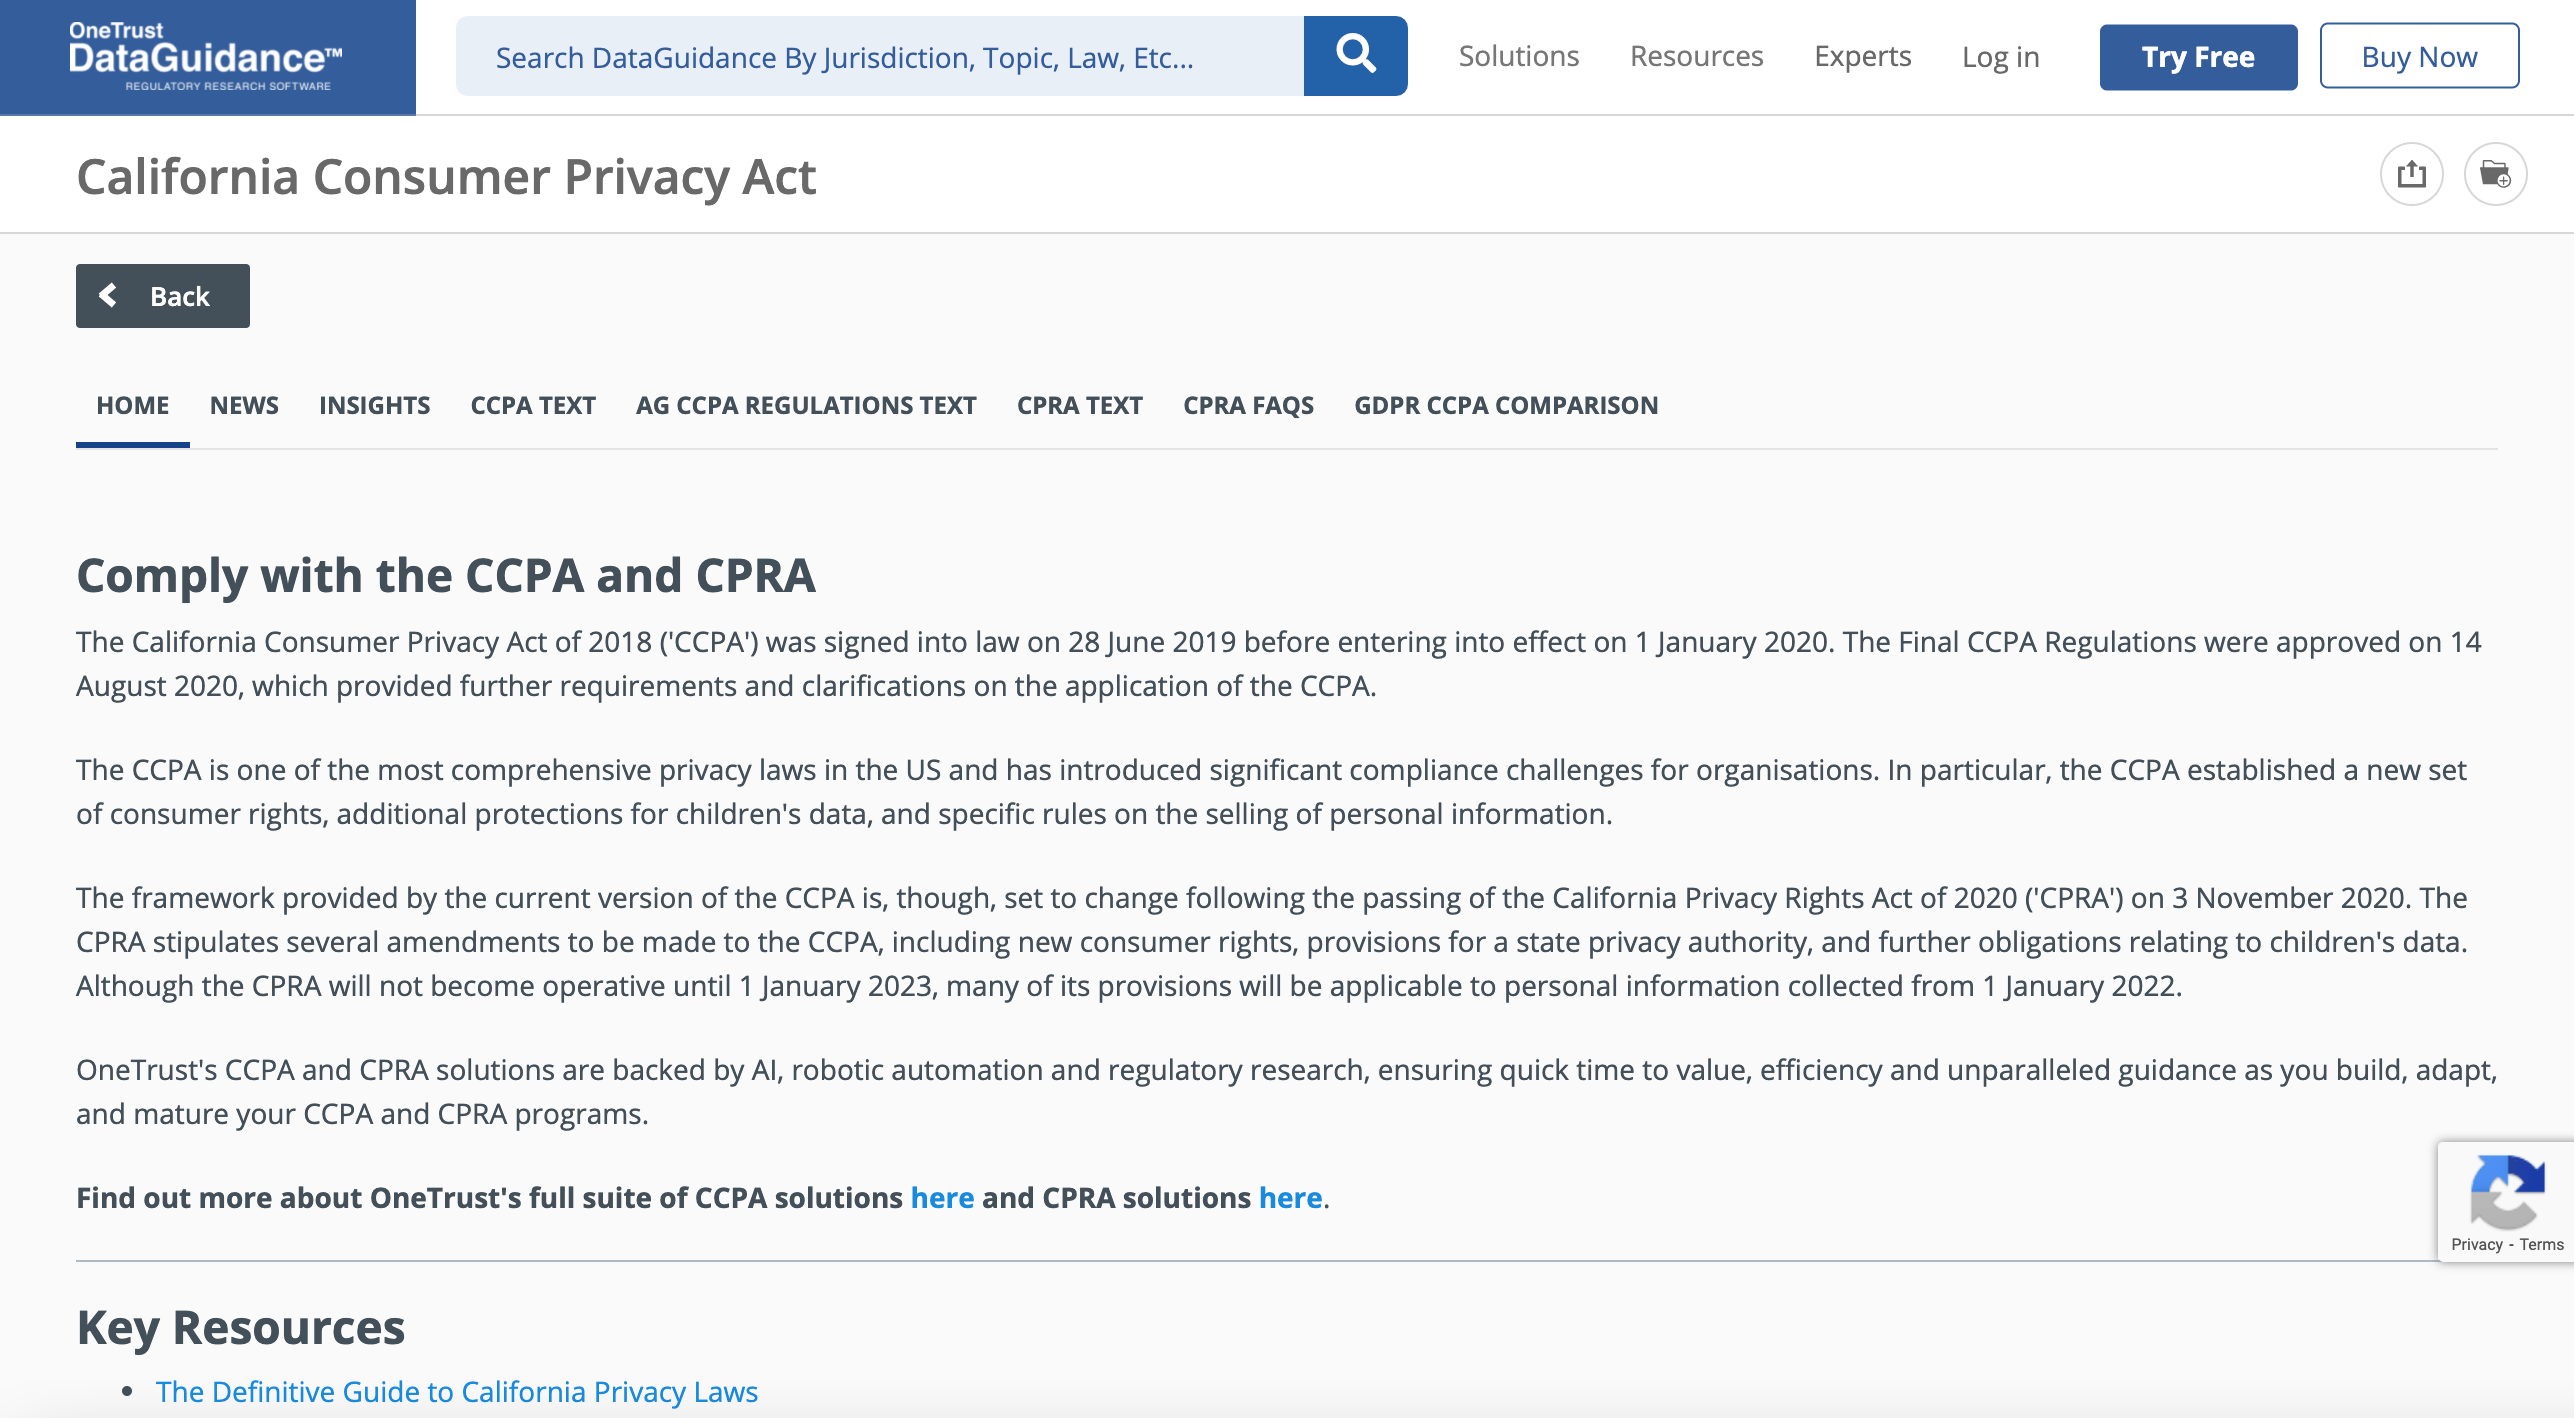Switch to the INSIGHTS tab

[x=374, y=405]
